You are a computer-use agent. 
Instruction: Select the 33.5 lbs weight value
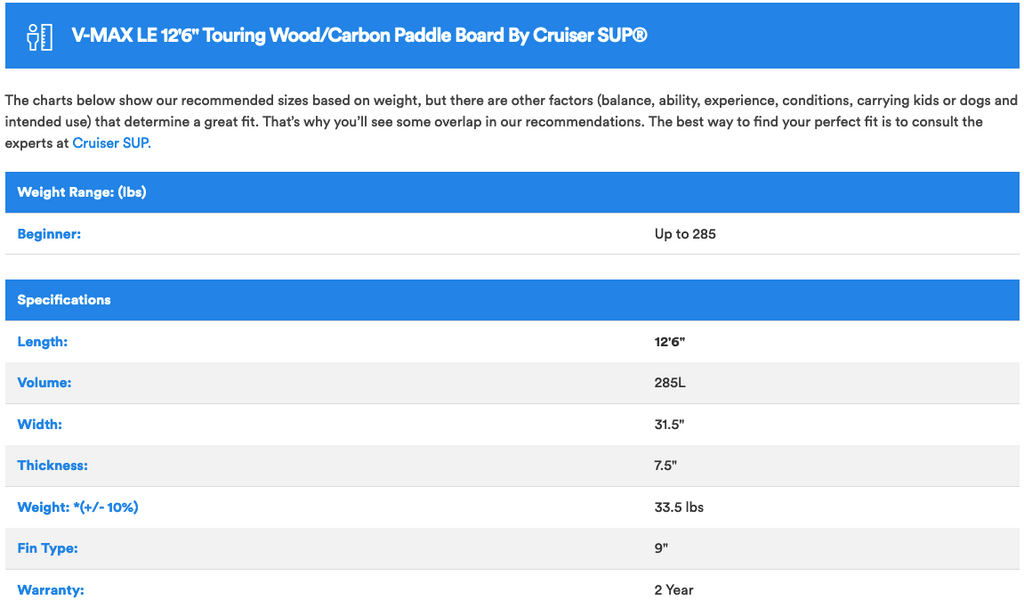tap(679, 507)
